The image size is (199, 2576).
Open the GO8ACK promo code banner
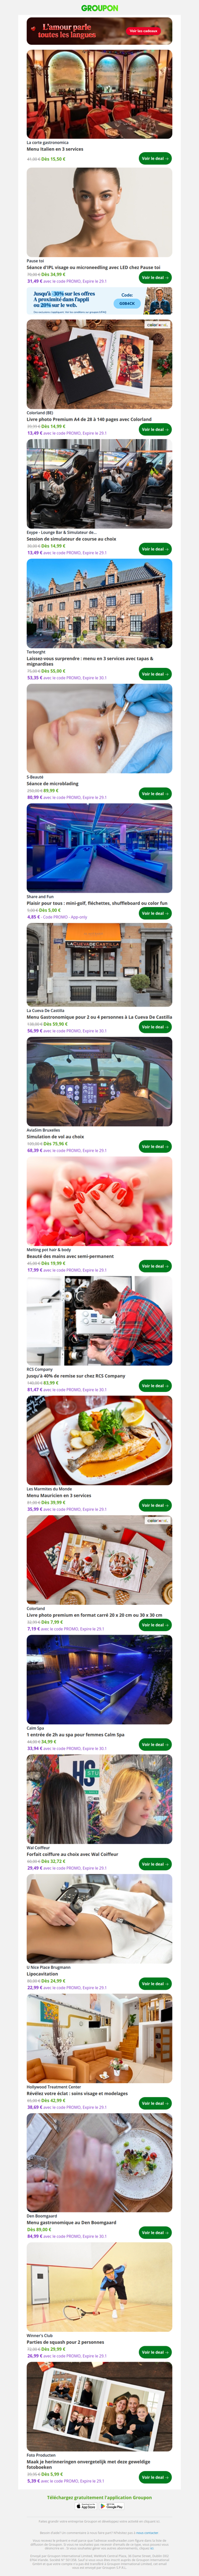[x=99, y=302]
